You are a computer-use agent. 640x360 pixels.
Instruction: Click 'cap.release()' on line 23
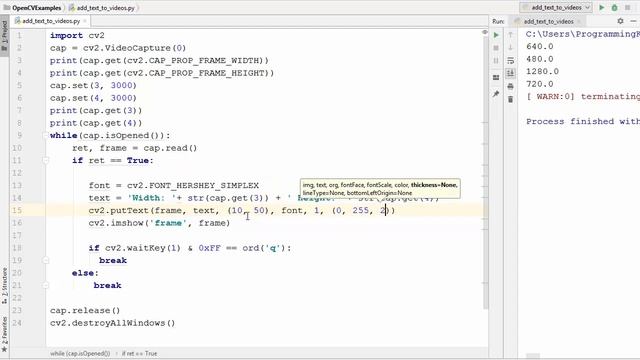click(x=85, y=311)
